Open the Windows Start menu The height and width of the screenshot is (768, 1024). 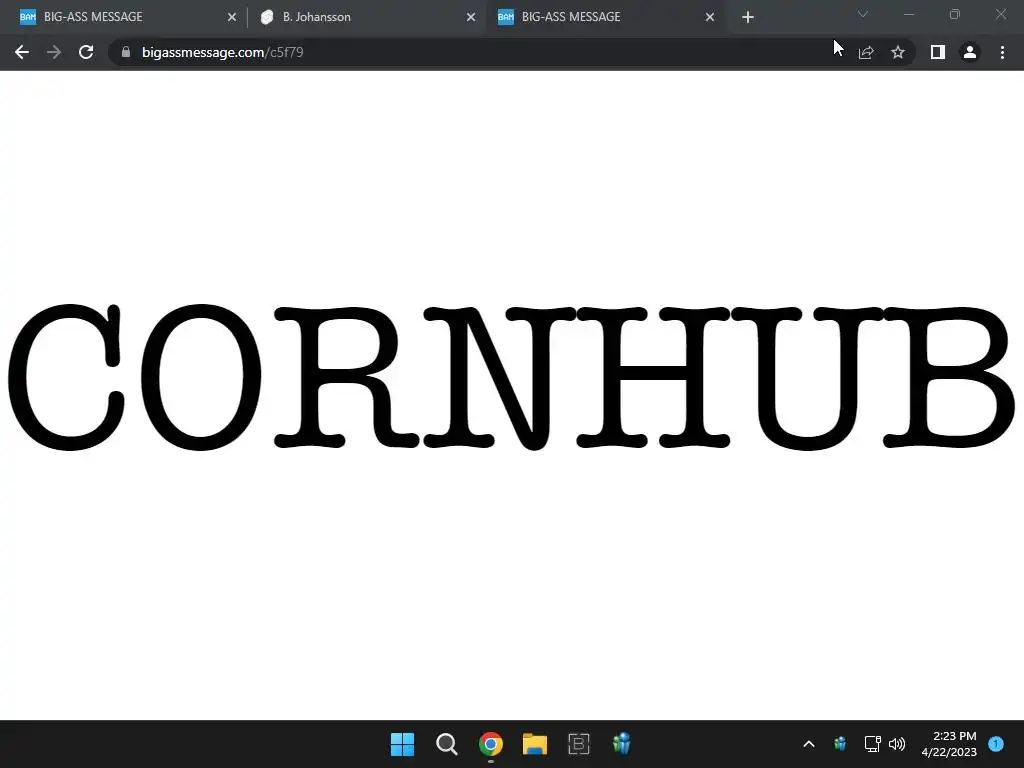click(x=402, y=744)
